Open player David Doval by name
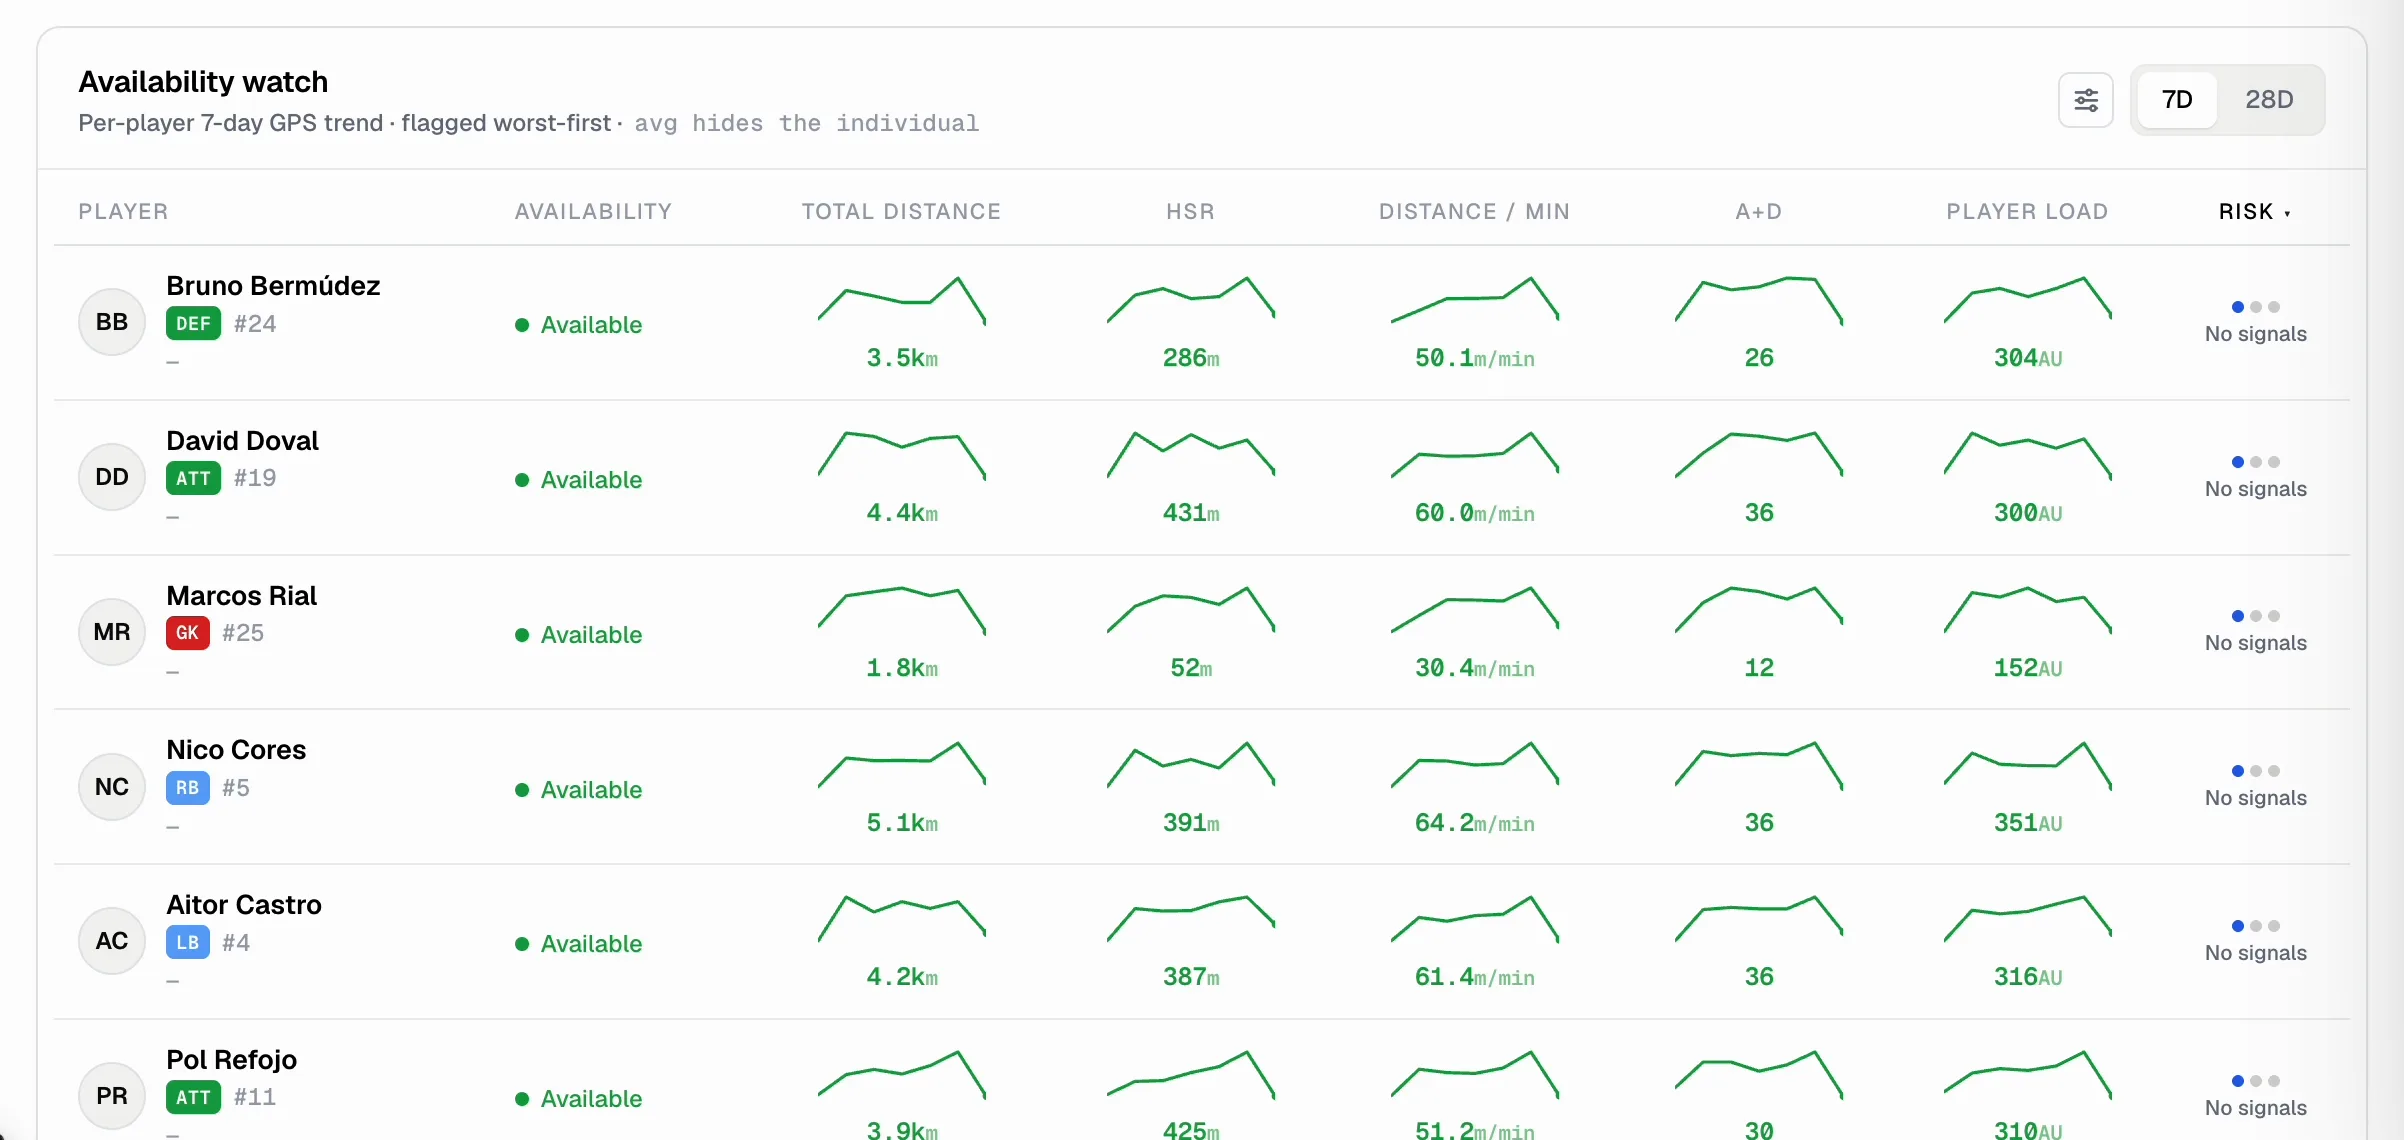Viewport: 2404px width, 1140px height. (x=242, y=441)
